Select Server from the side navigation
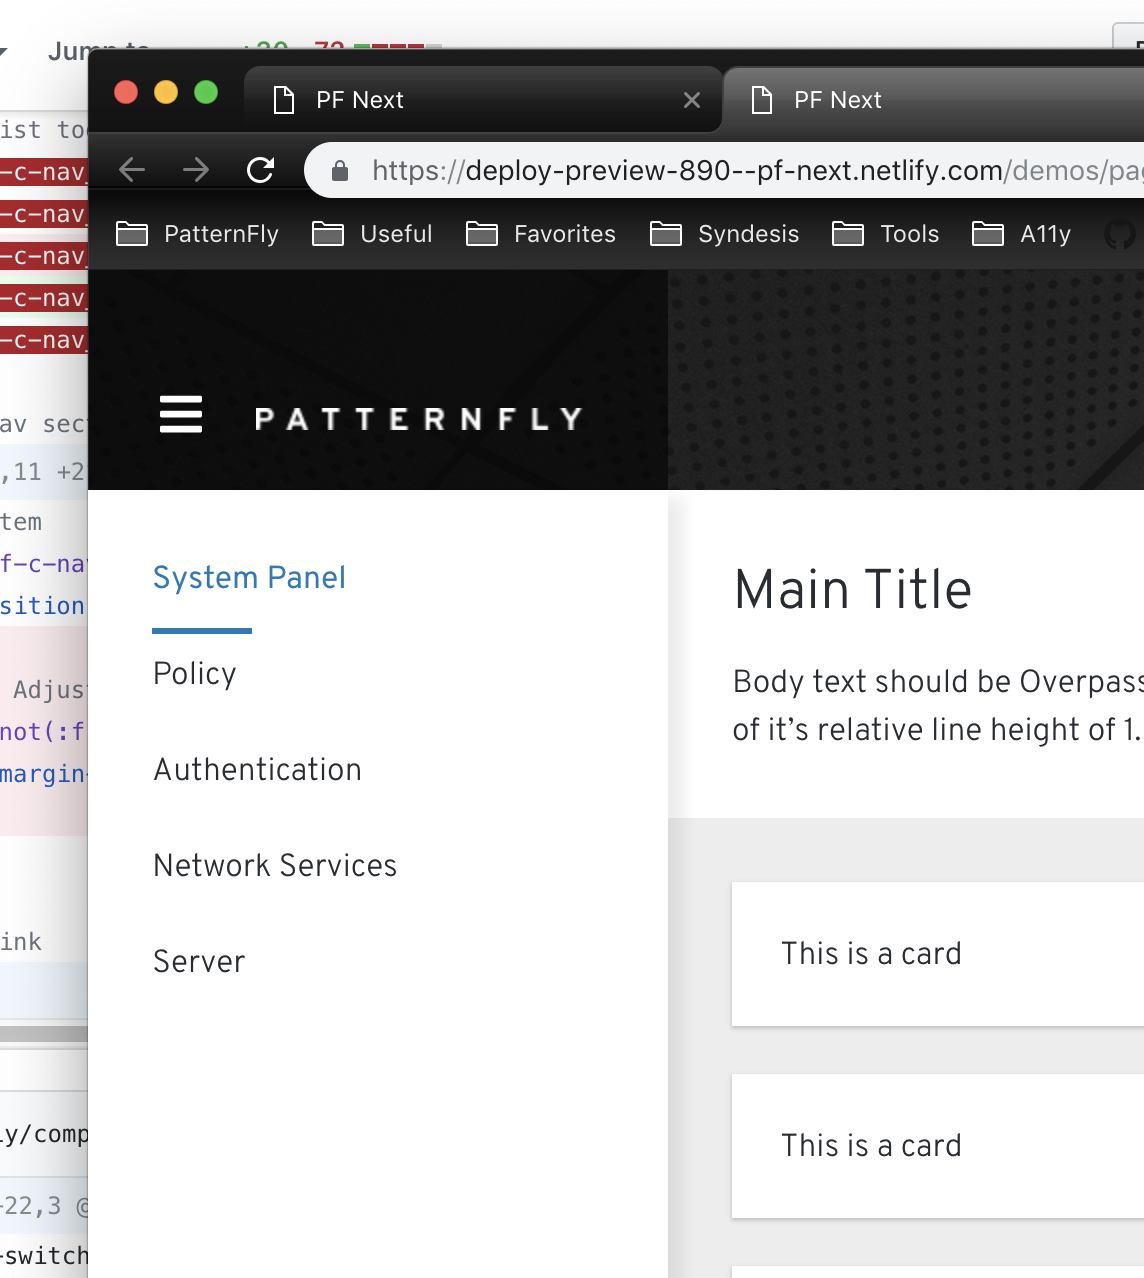 (x=198, y=961)
